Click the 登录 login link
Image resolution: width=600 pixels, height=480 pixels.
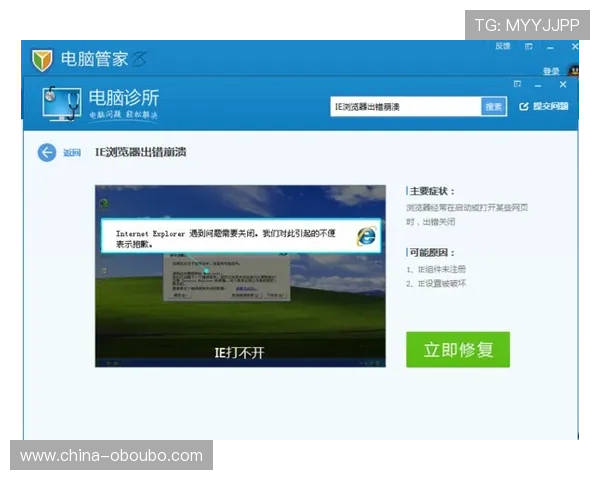551,71
